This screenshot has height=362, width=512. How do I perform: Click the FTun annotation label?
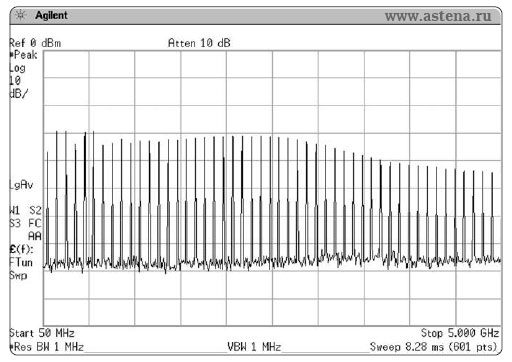(21, 263)
